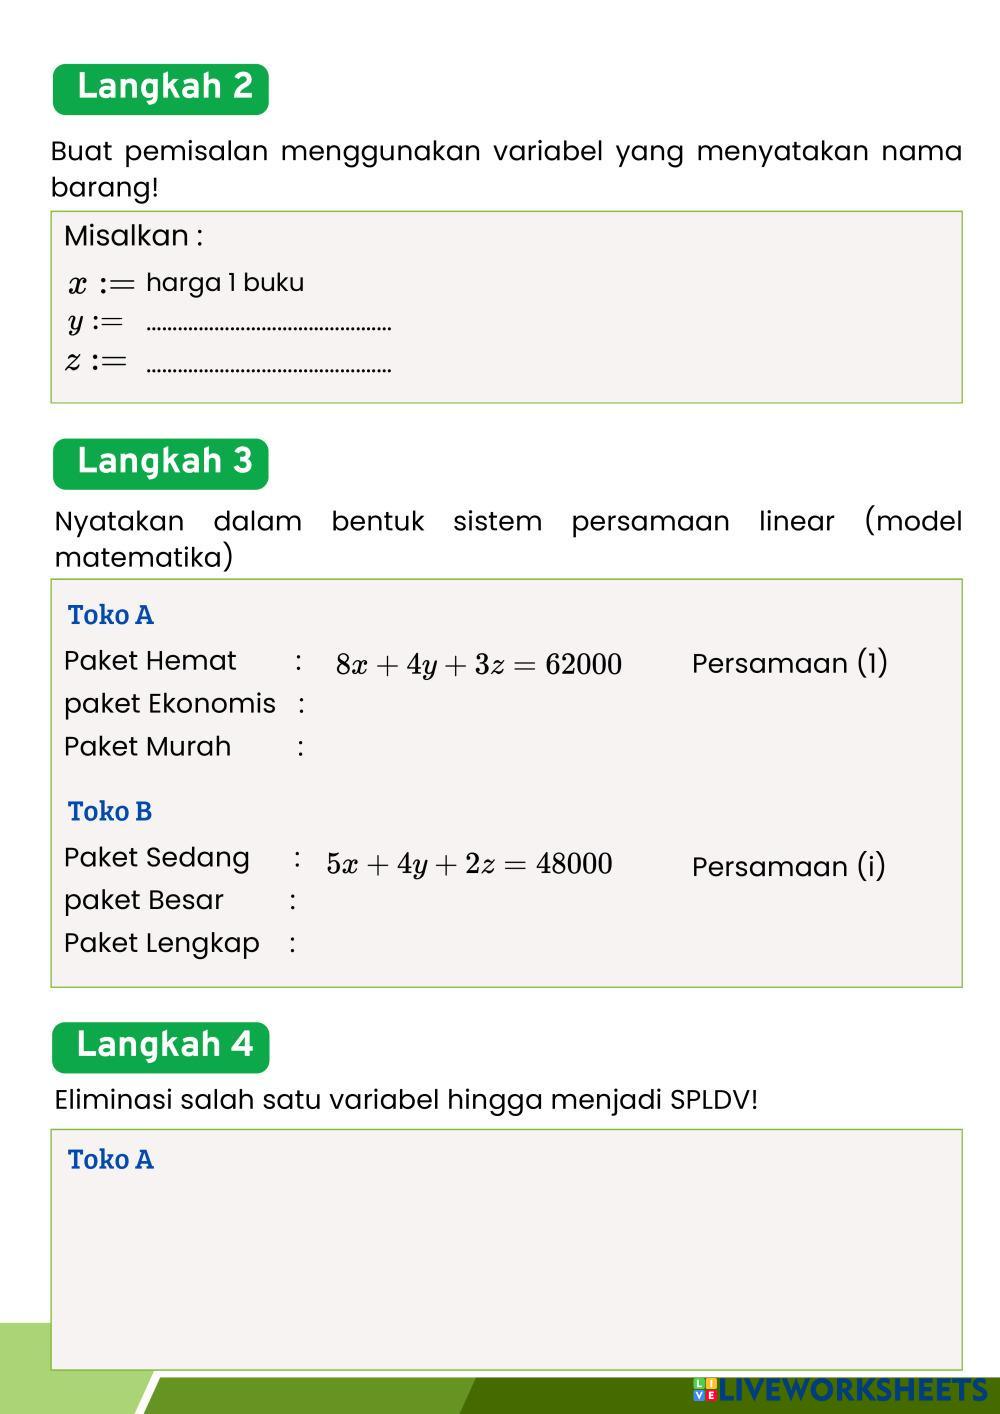Image resolution: width=1000 pixels, height=1414 pixels.
Task: Select the Langkah 2 green badge
Action: [x=161, y=88]
